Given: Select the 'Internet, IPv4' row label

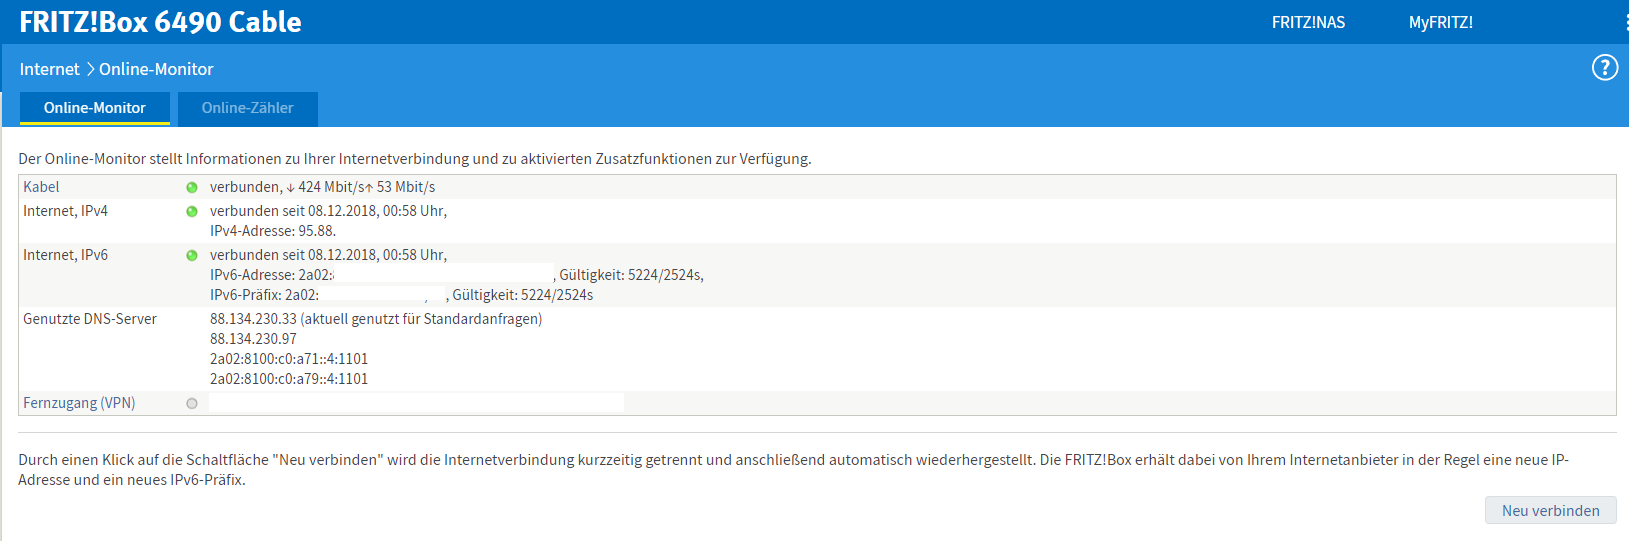Looking at the screenshot, I should [65, 211].
